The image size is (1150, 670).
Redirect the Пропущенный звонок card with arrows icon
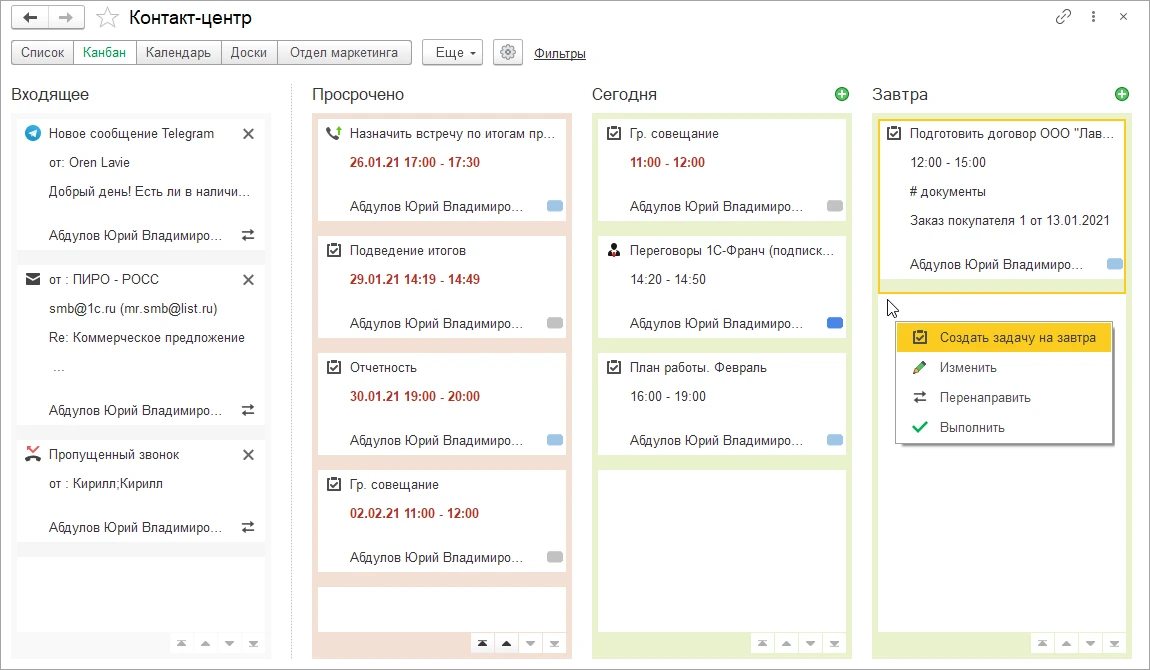click(248, 527)
